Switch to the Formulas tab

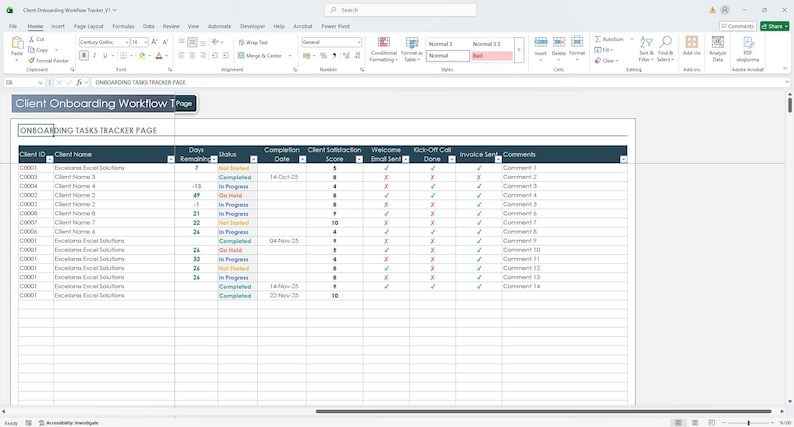(124, 26)
